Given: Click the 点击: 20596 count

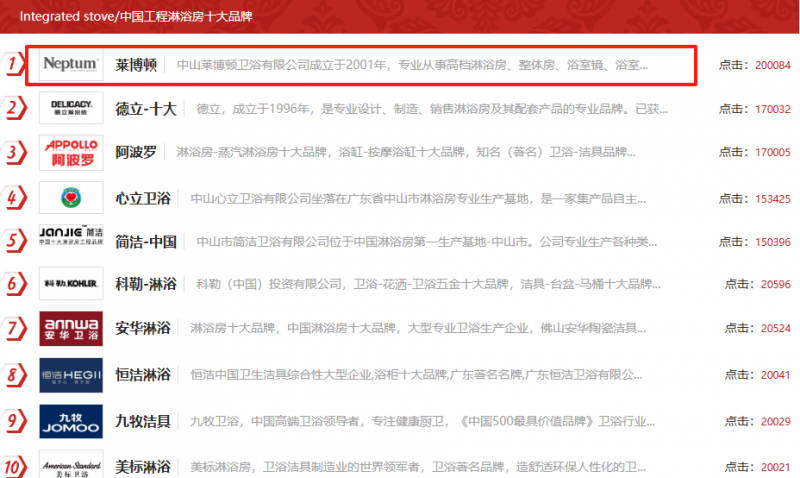Looking at the screenshot, I should click(x=758, y=284).
